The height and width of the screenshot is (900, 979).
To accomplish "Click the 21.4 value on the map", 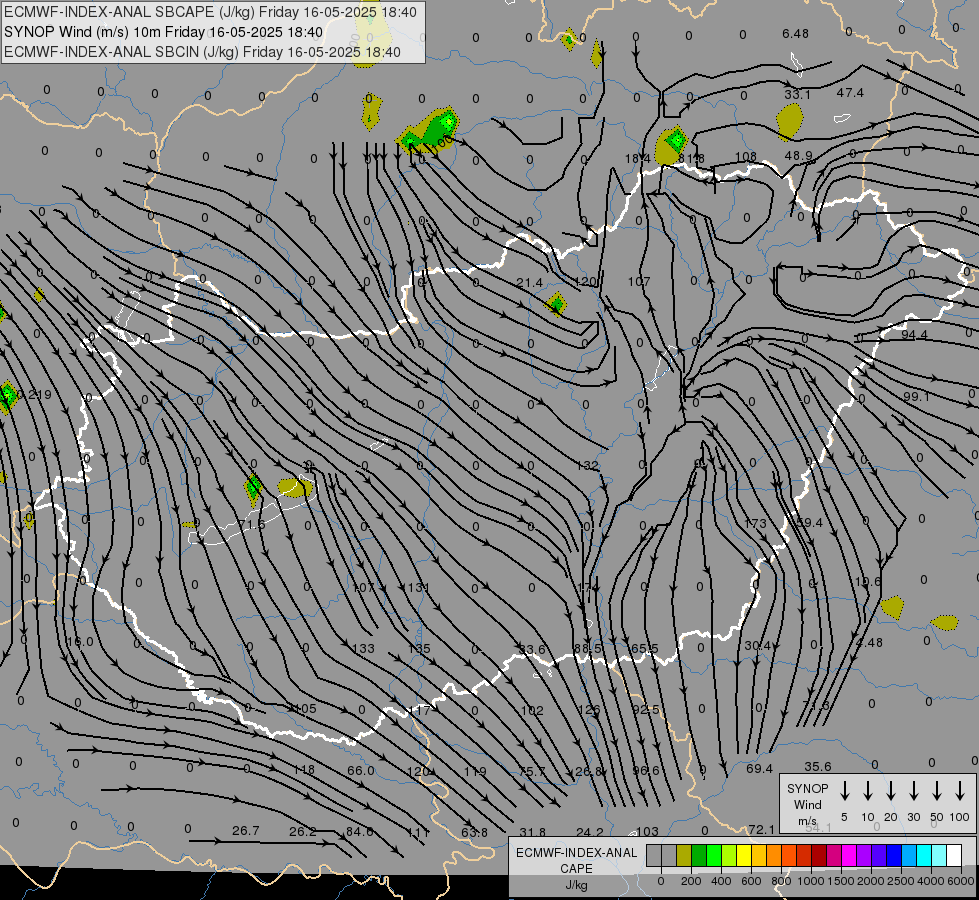I will [x=529, y=283].
